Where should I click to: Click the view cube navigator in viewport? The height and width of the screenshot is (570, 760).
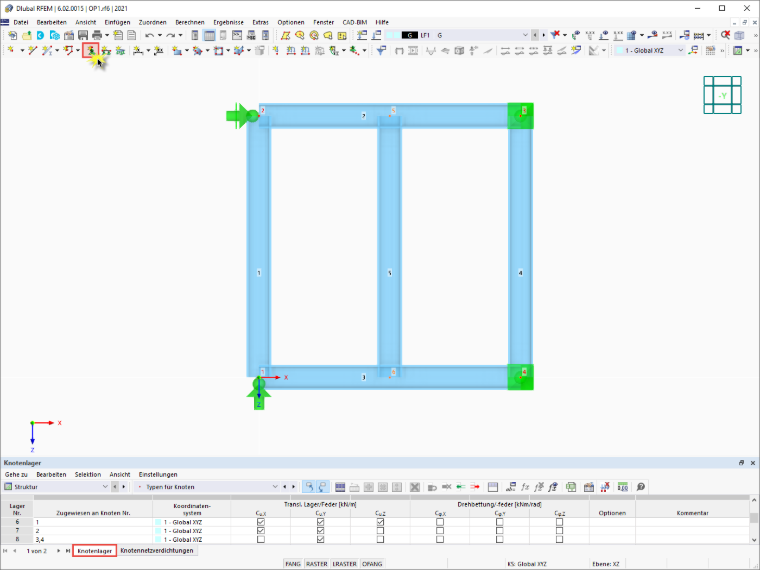722,95
